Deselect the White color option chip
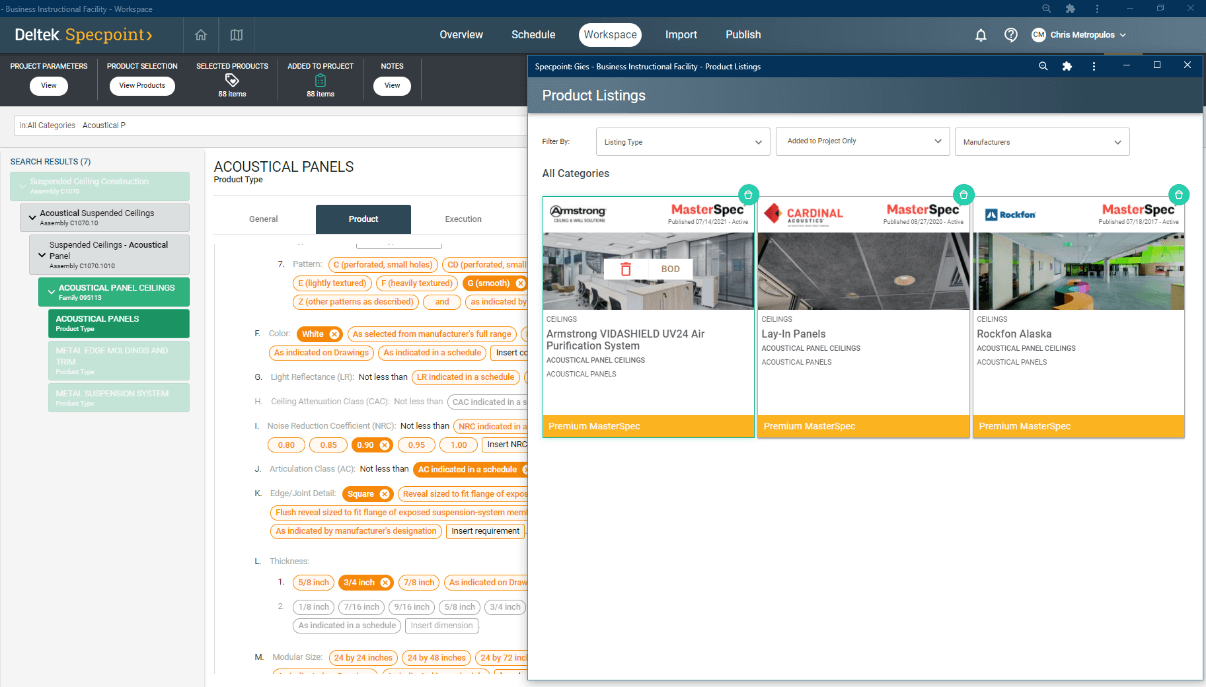Screen dimensions: 1206x687 [334, 334]
